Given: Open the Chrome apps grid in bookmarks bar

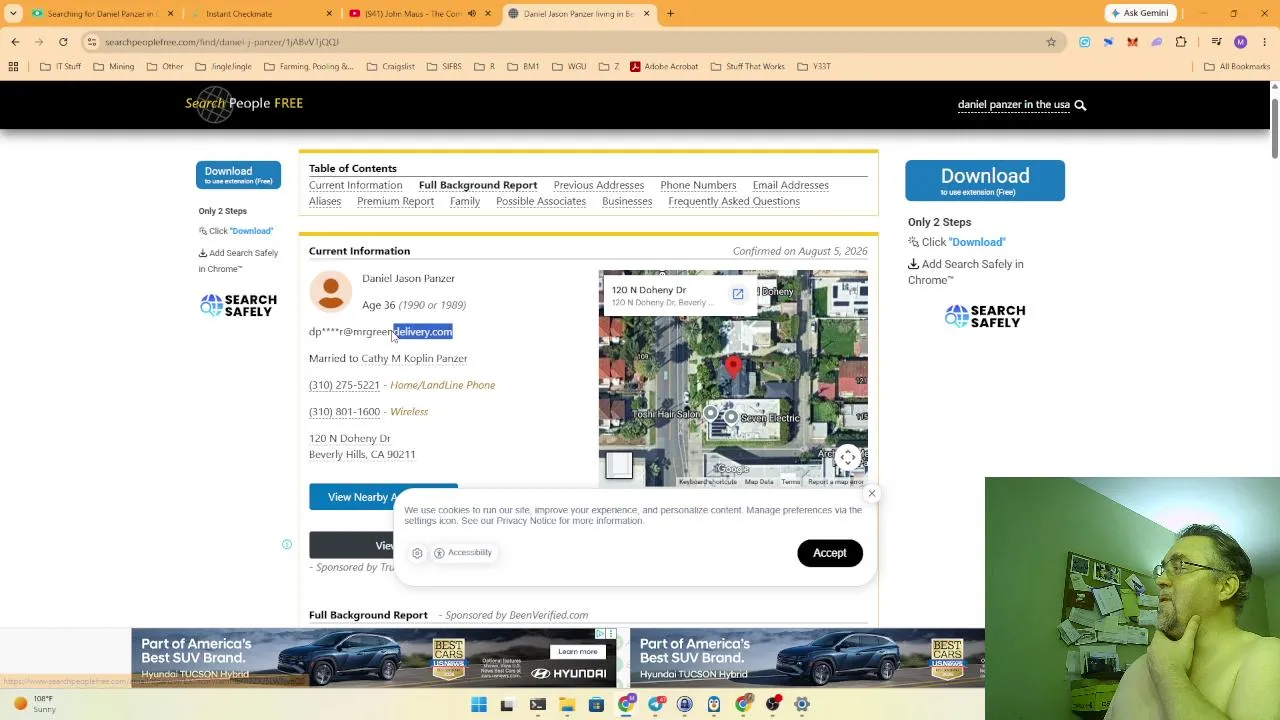Looking at the screenshot, I should pyautogui.click(x=13, y=67).
